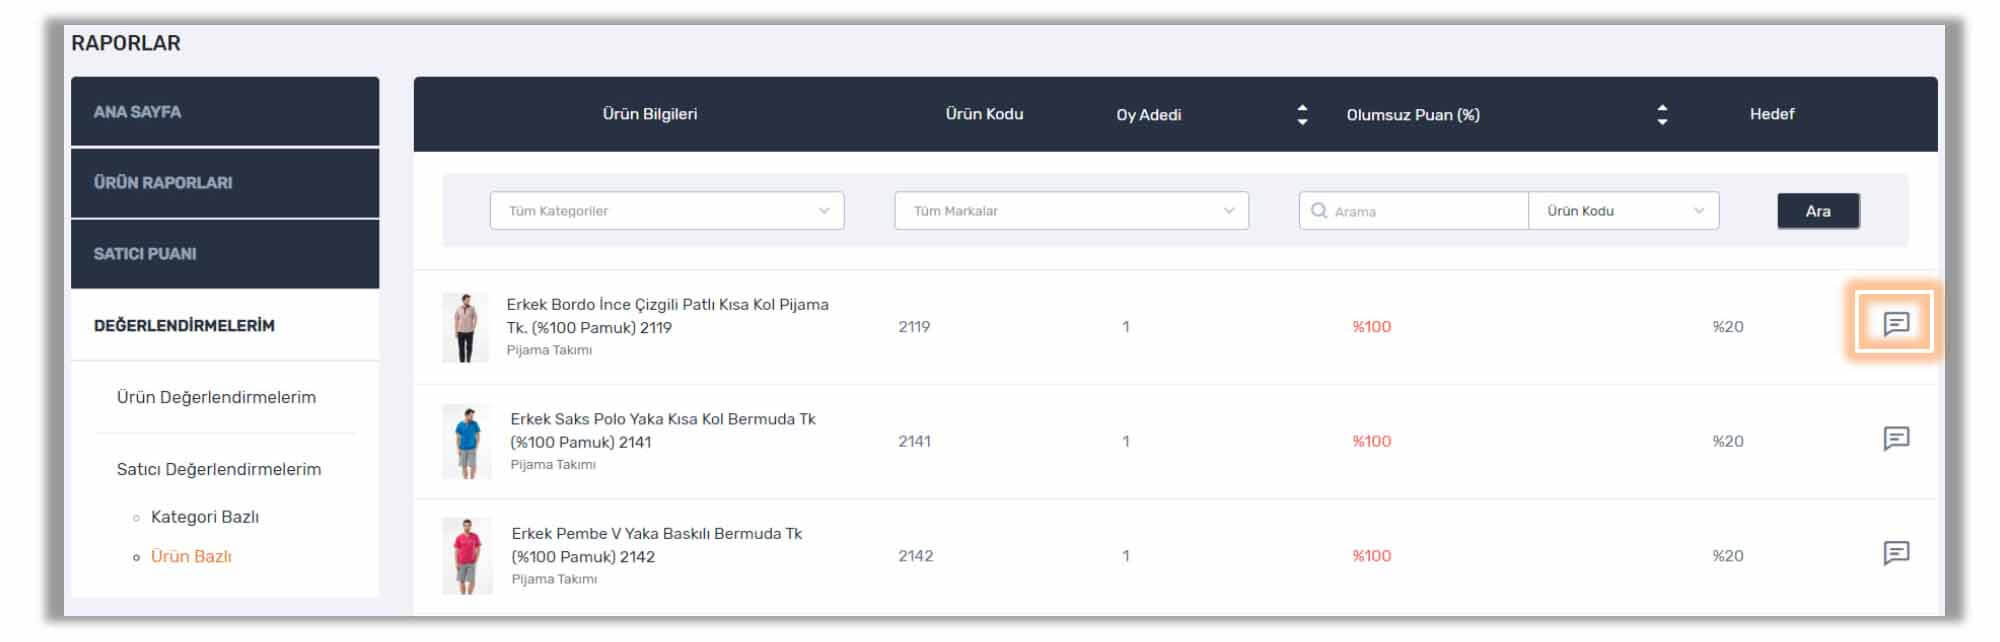Viewport: 2000px width, 642px height.
Task: Select DEĞERLENDİRMELERİM menu
Action: pos(225,325)
